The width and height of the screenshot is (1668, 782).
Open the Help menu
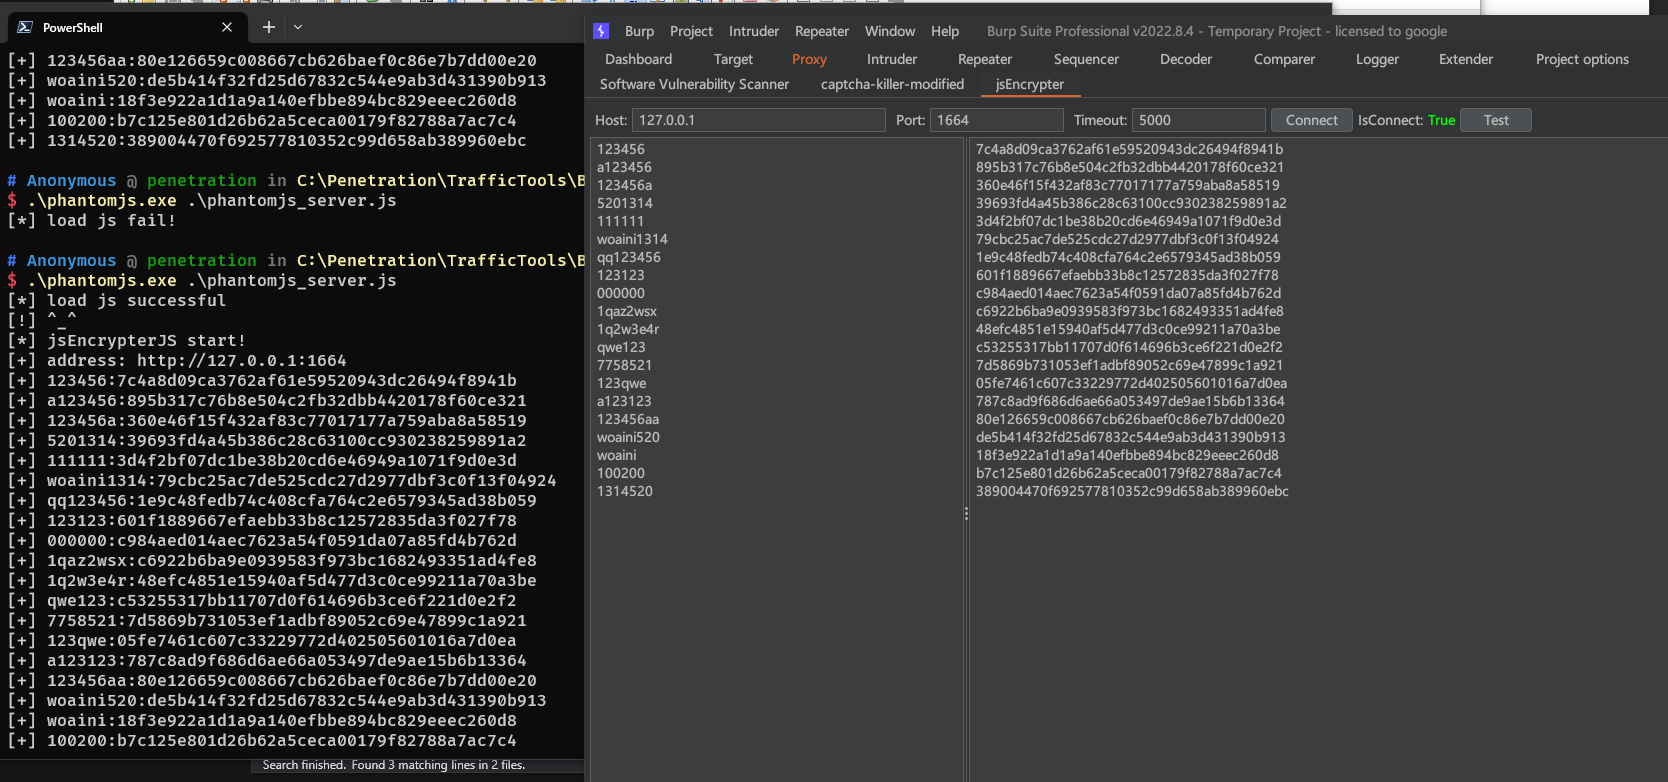pyautogui.click(x=945, y=31)
